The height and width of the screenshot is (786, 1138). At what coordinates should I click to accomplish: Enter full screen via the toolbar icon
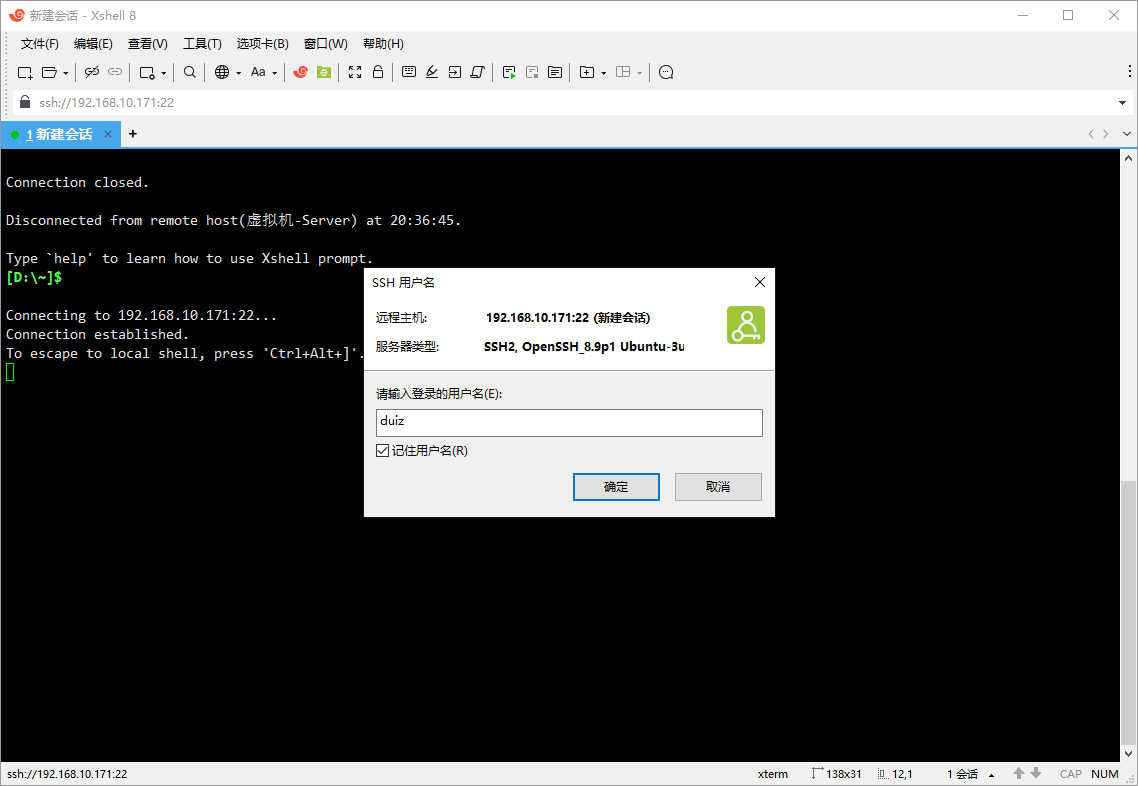pos(354,72)
